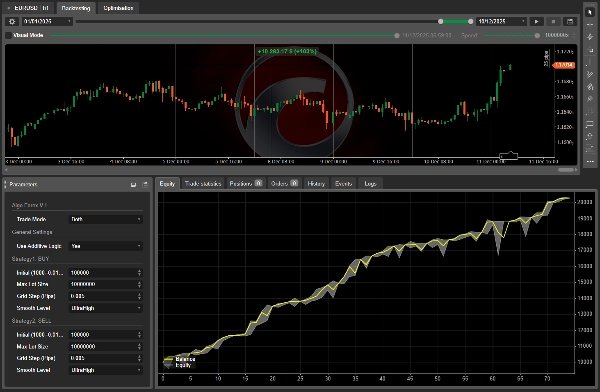This screenshot has width=600, height=392.
Task: Click the Strategy2 SELL Grid Step stepper arrows
Action: point(139,358)
